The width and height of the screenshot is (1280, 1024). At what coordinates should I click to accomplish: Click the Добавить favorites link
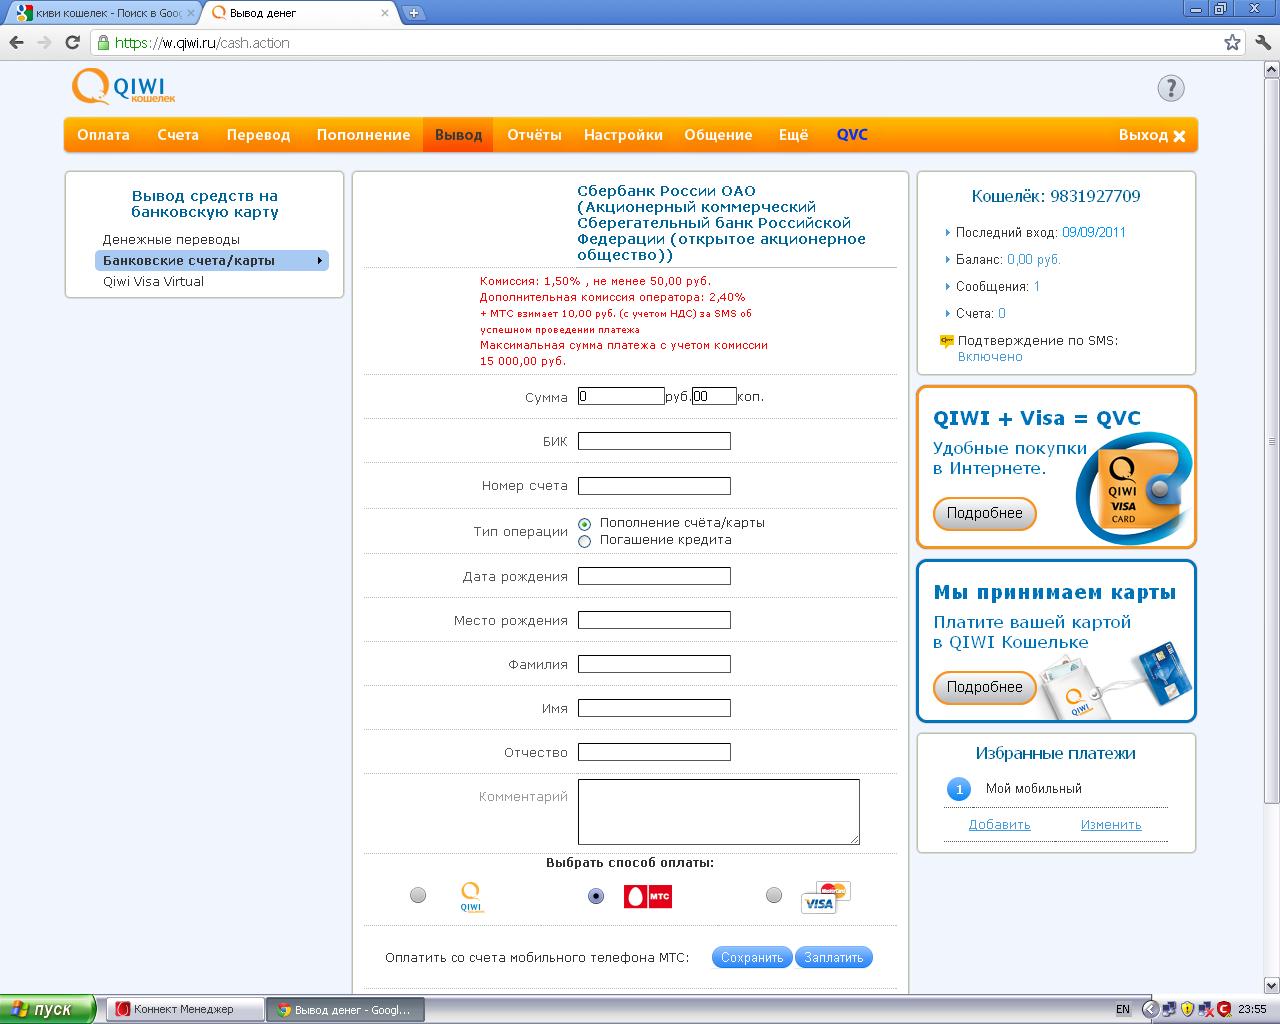tap(999, 825)
